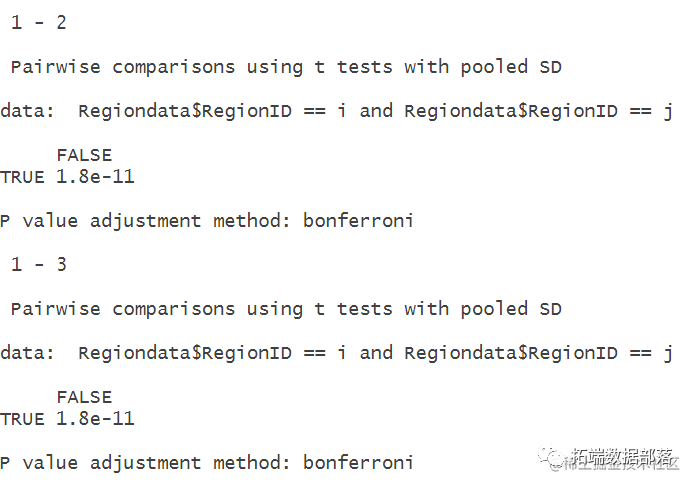Click the second 'Pairwise comparisons using t tests' line
The width and height of the screenshot is (695, 487).
[x=286, y=309]
